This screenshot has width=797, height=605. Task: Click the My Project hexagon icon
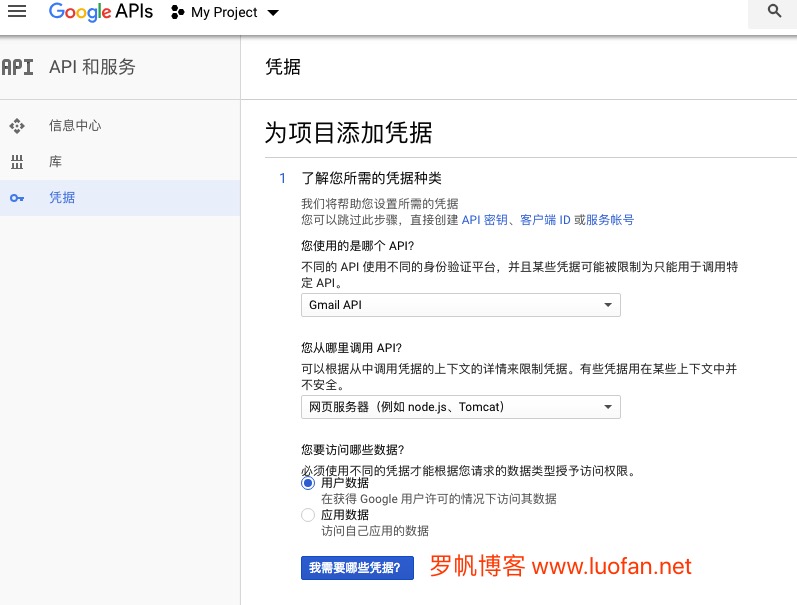coord(177,12)
